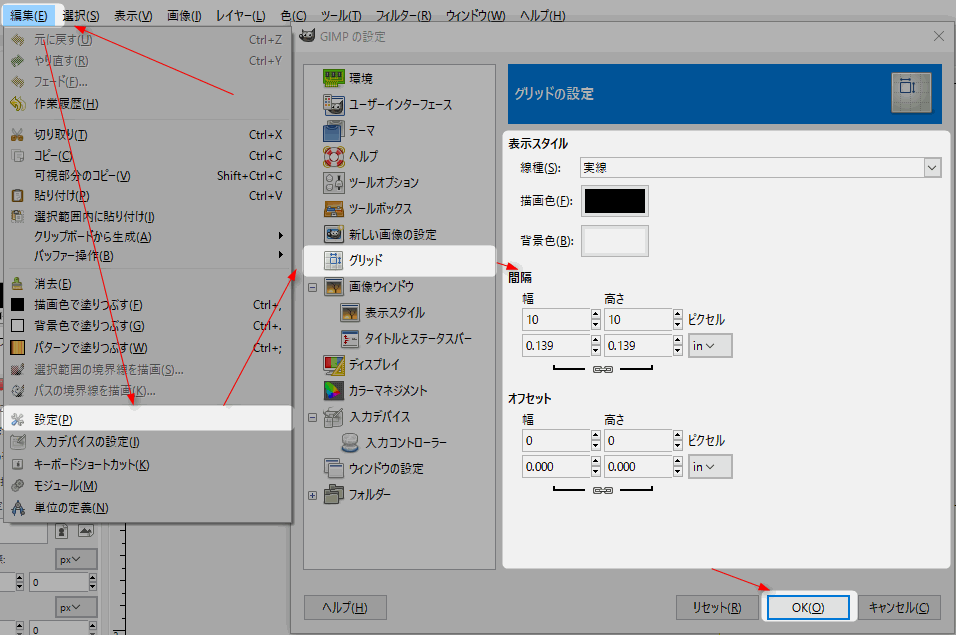
Task: Choose 選択範囲内に貼り付け from the Edit menu
Action: (x=148, y=216)
